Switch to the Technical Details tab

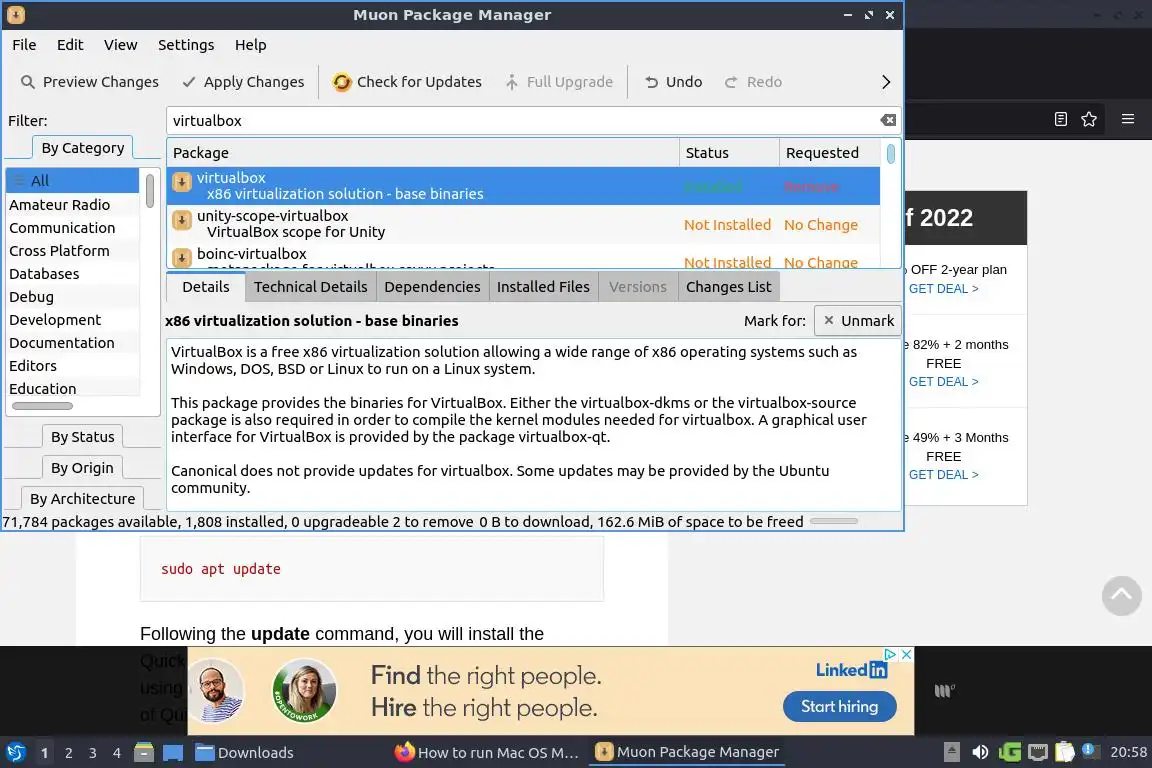310,287
